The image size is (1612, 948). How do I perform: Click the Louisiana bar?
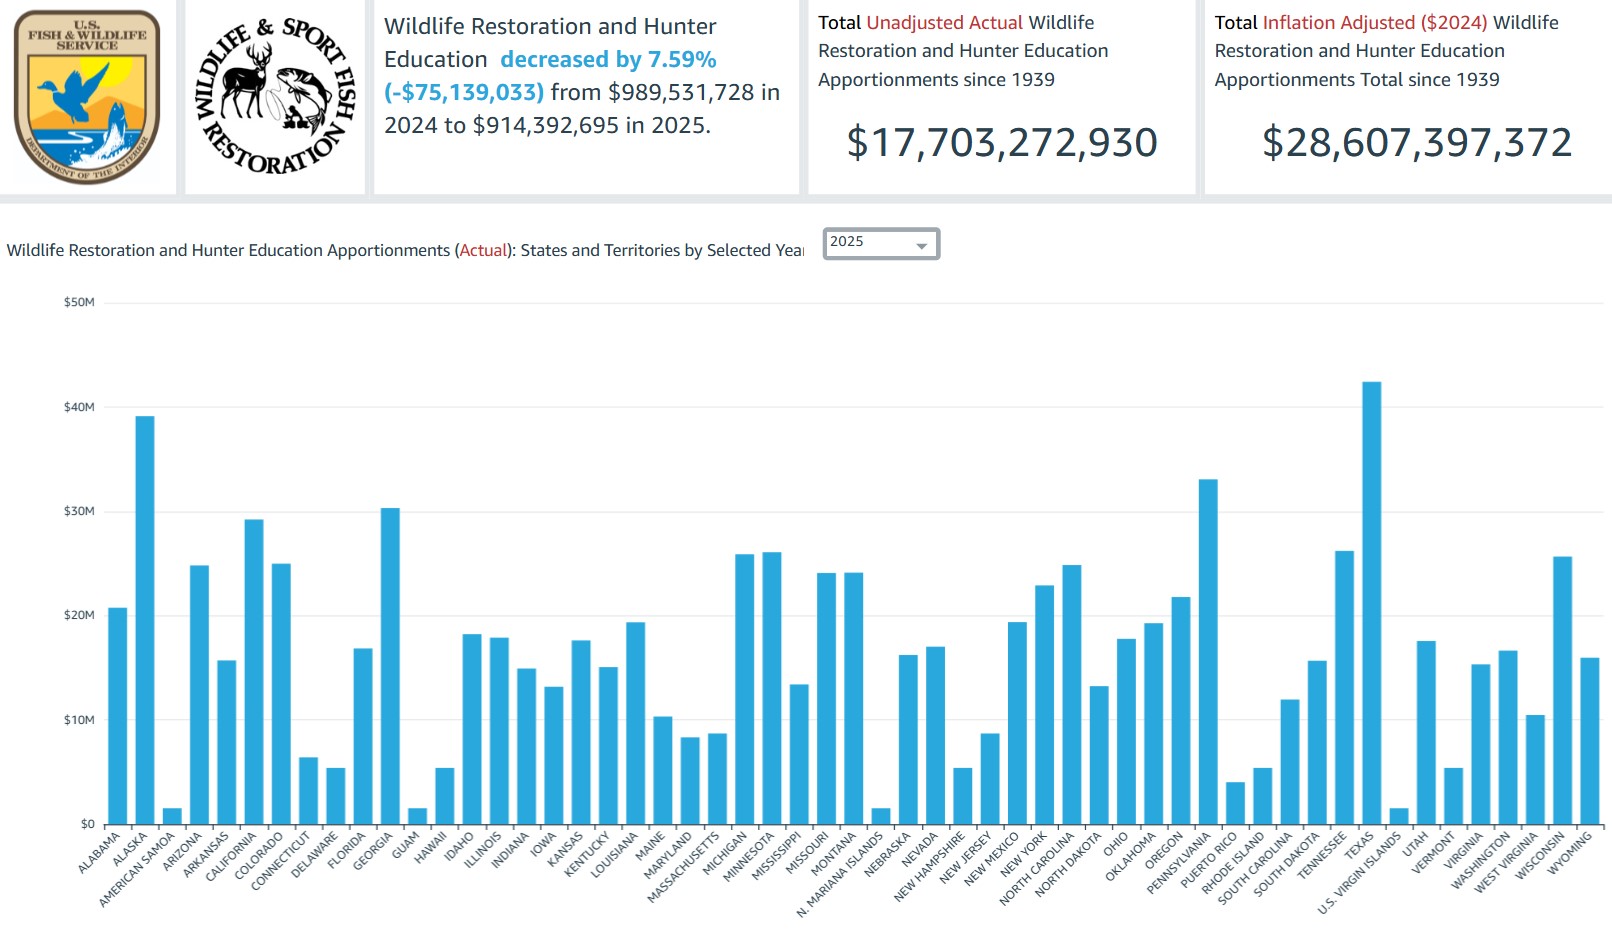(x=635, y=724)
